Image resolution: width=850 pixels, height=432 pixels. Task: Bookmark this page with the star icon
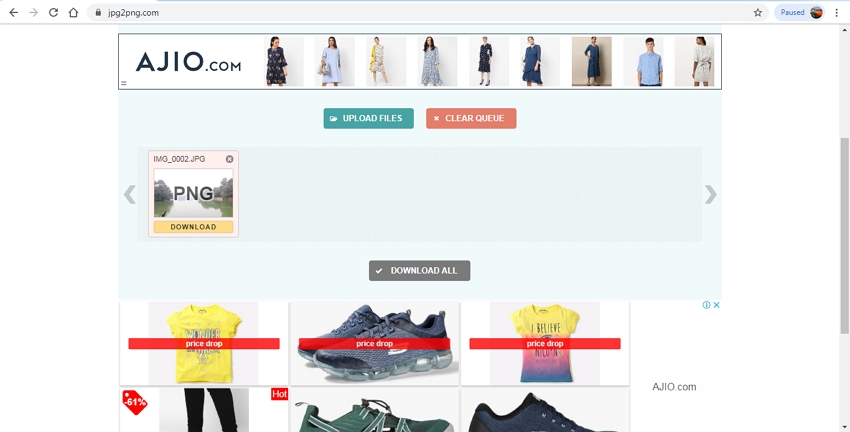click(x=757, y=13)
